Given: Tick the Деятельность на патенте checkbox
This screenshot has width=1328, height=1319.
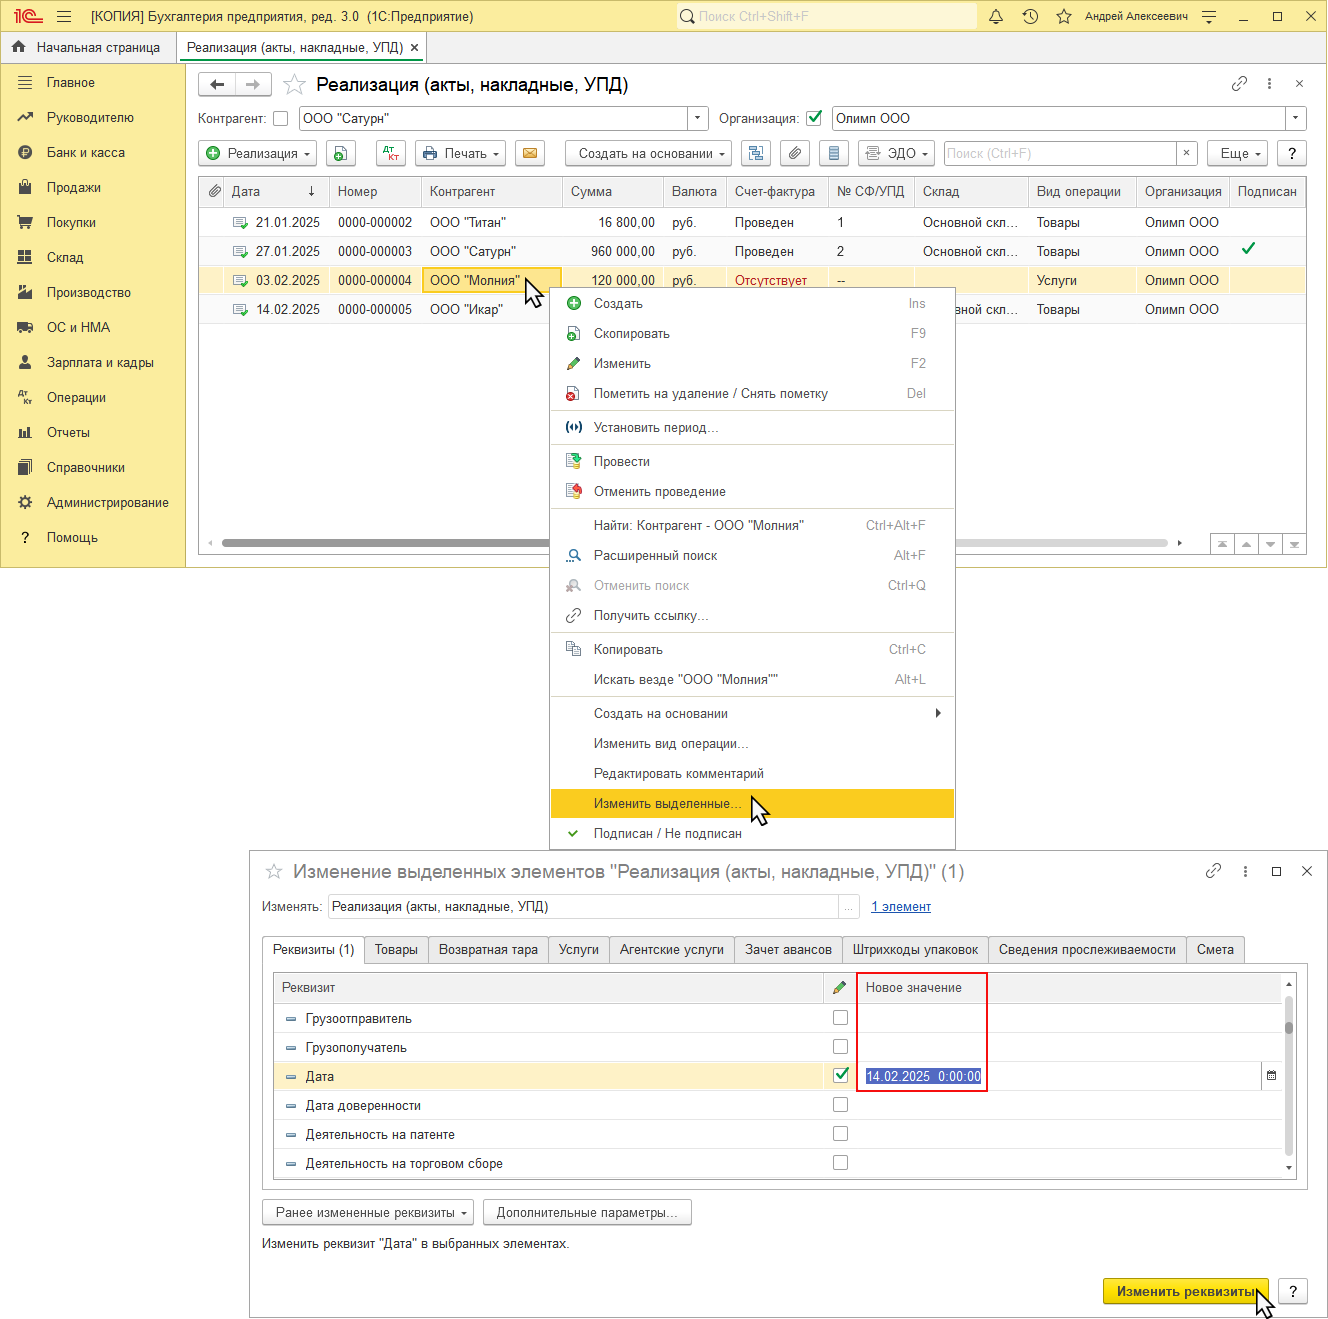Looking at the screenshot, I should tap(840, 1134).
